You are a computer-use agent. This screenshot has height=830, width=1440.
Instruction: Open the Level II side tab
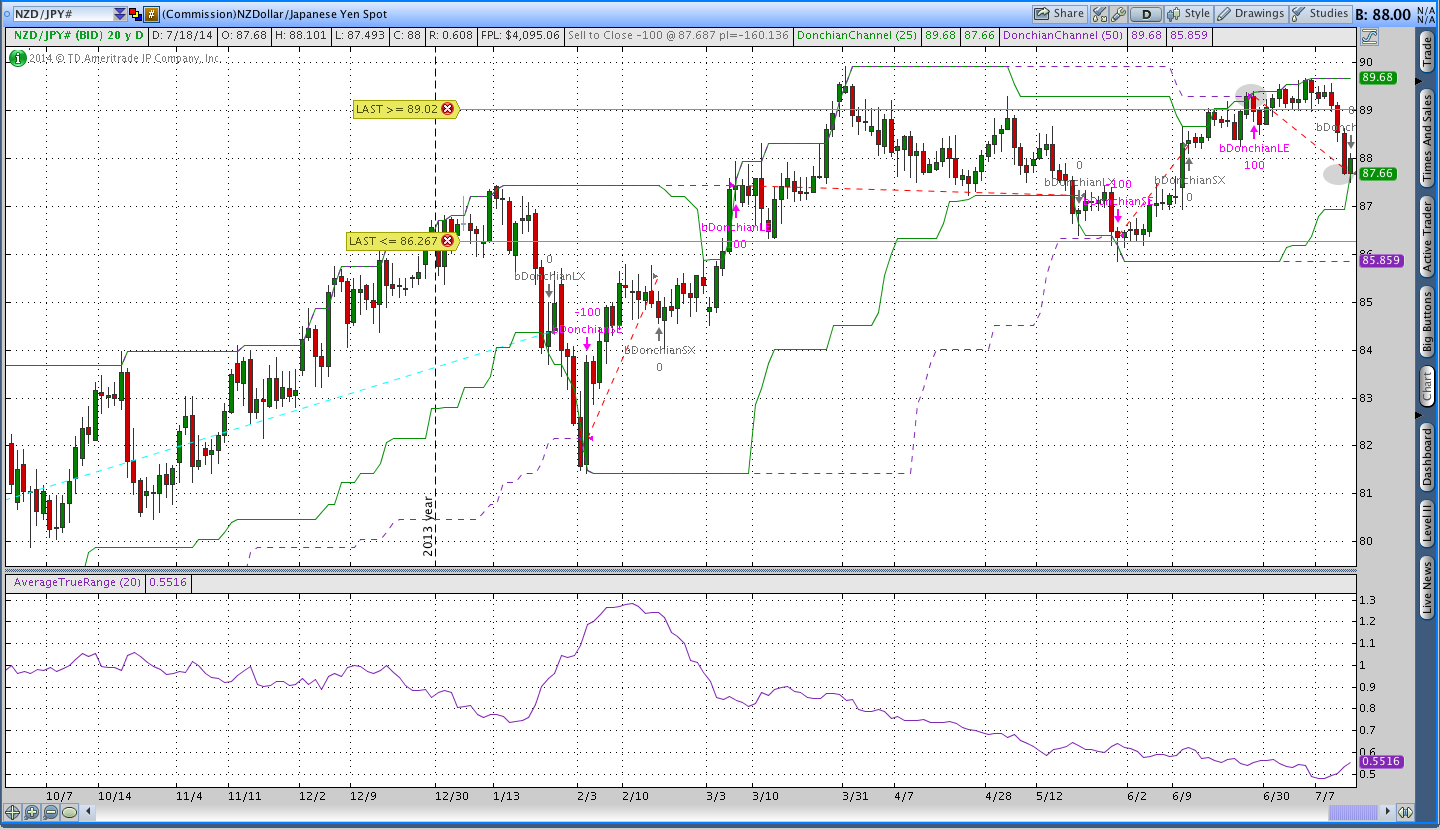(x=1427, y=522)
